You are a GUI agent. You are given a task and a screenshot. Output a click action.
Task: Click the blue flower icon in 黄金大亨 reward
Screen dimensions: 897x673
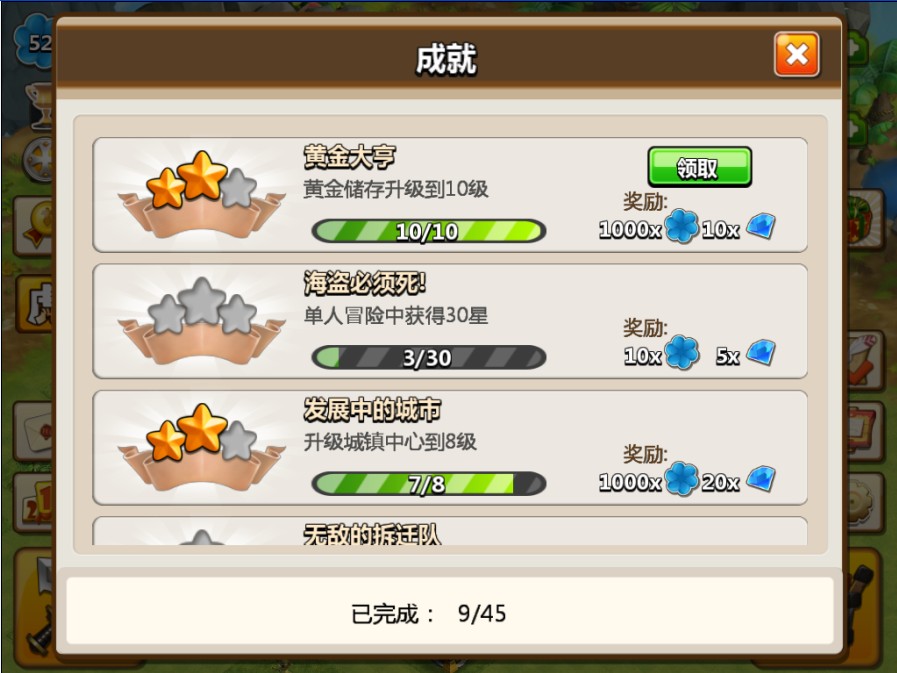(681, 227)
